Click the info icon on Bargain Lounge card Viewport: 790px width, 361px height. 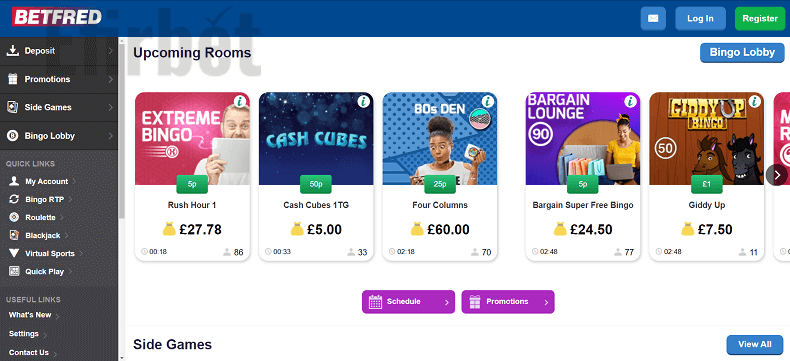point(630,101)
